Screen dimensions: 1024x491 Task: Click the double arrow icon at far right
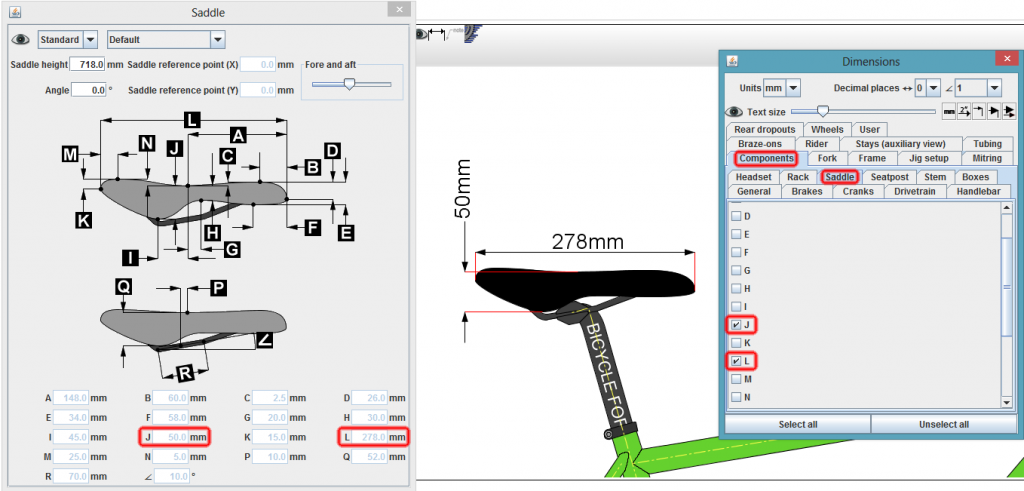[1009, 111]
